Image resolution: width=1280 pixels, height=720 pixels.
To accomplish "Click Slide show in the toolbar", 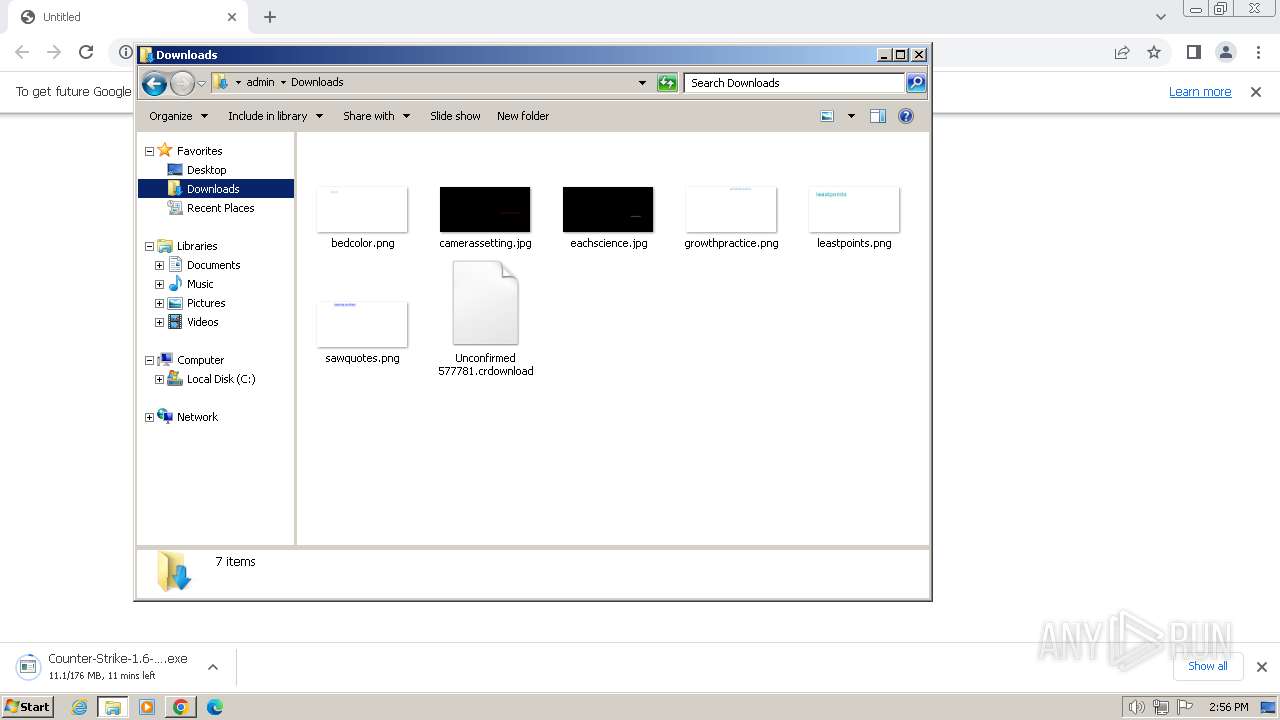I will coord(455,116).
